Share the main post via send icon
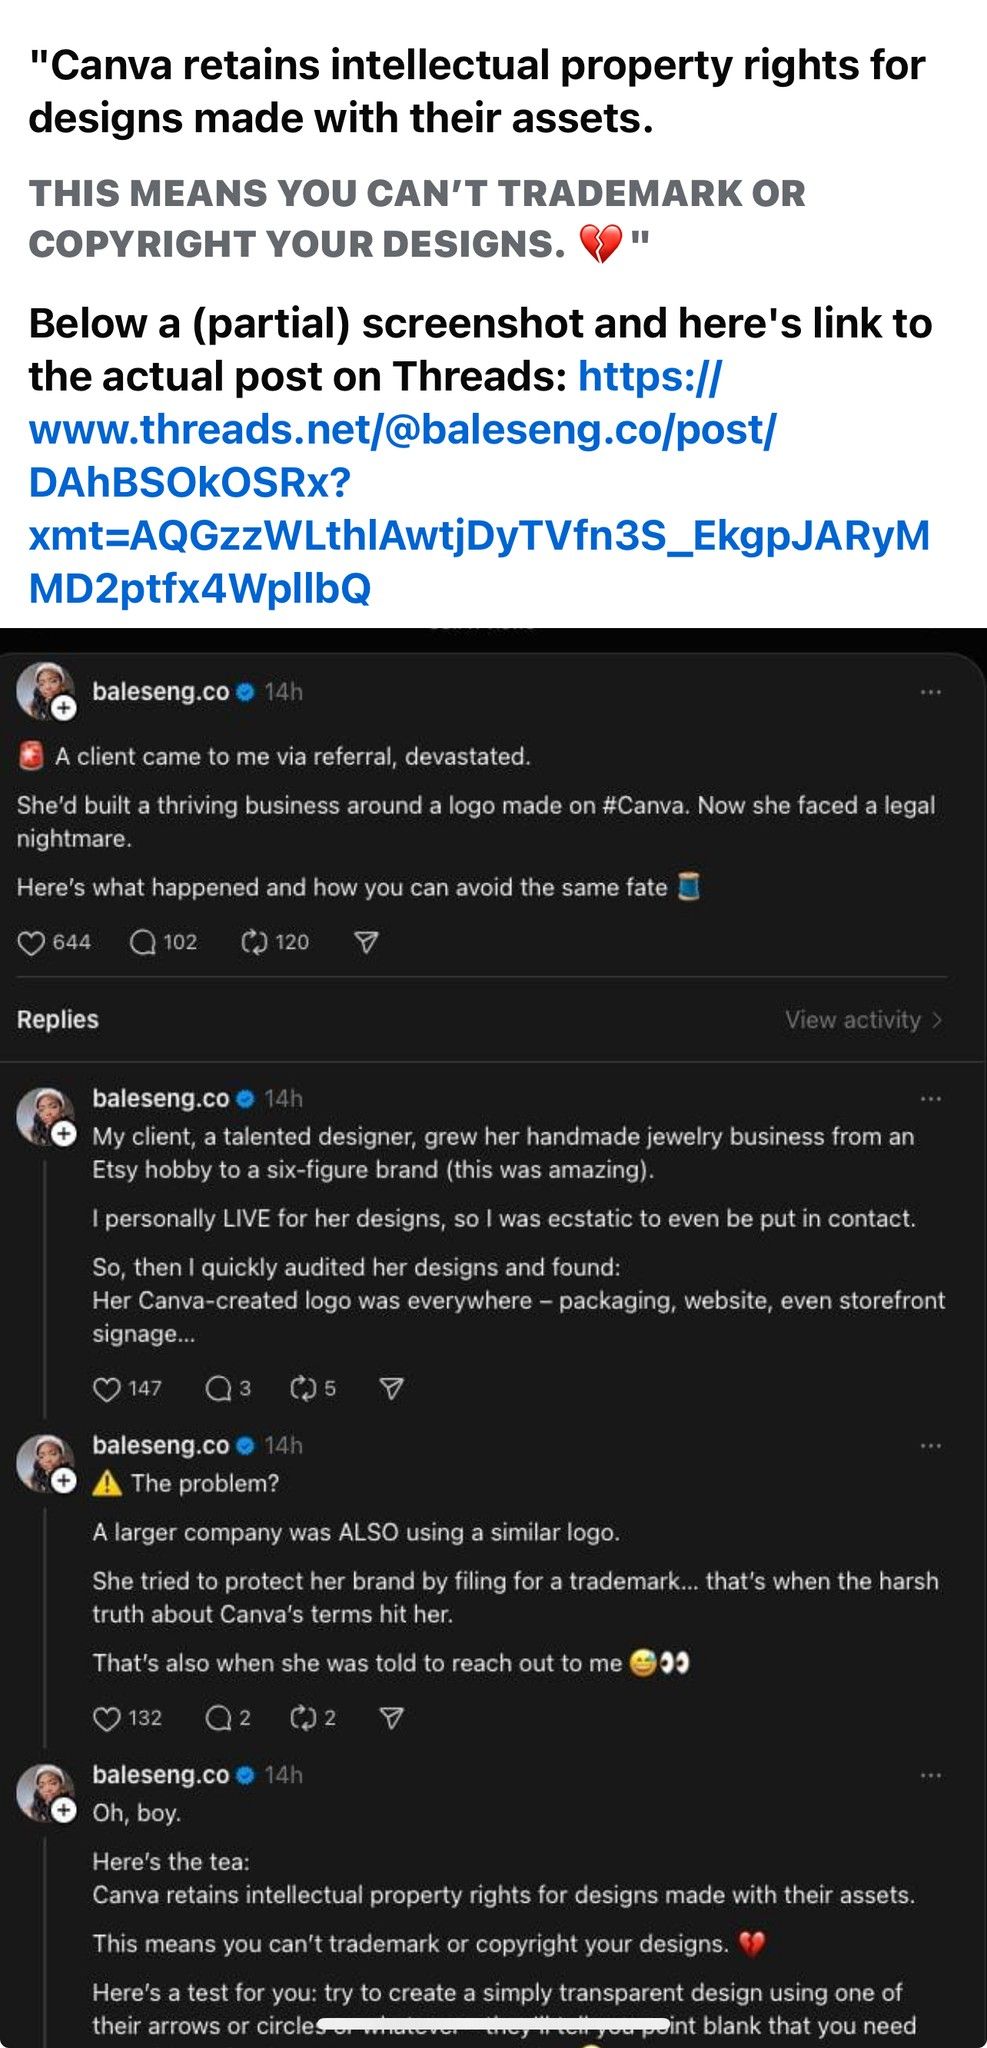 pyautogui.click(x=367, y=942)
